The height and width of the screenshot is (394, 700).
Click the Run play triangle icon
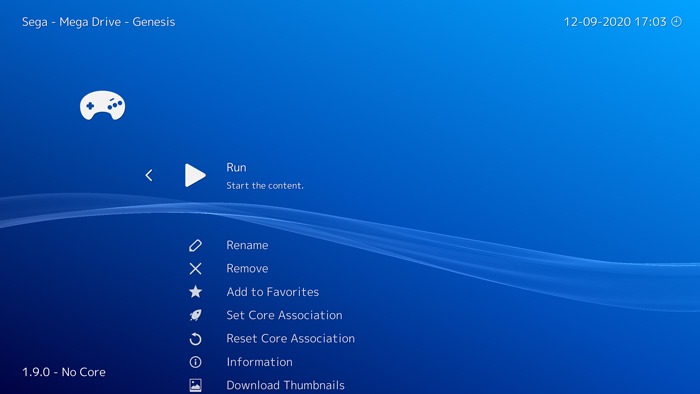[x=195, y=175]
